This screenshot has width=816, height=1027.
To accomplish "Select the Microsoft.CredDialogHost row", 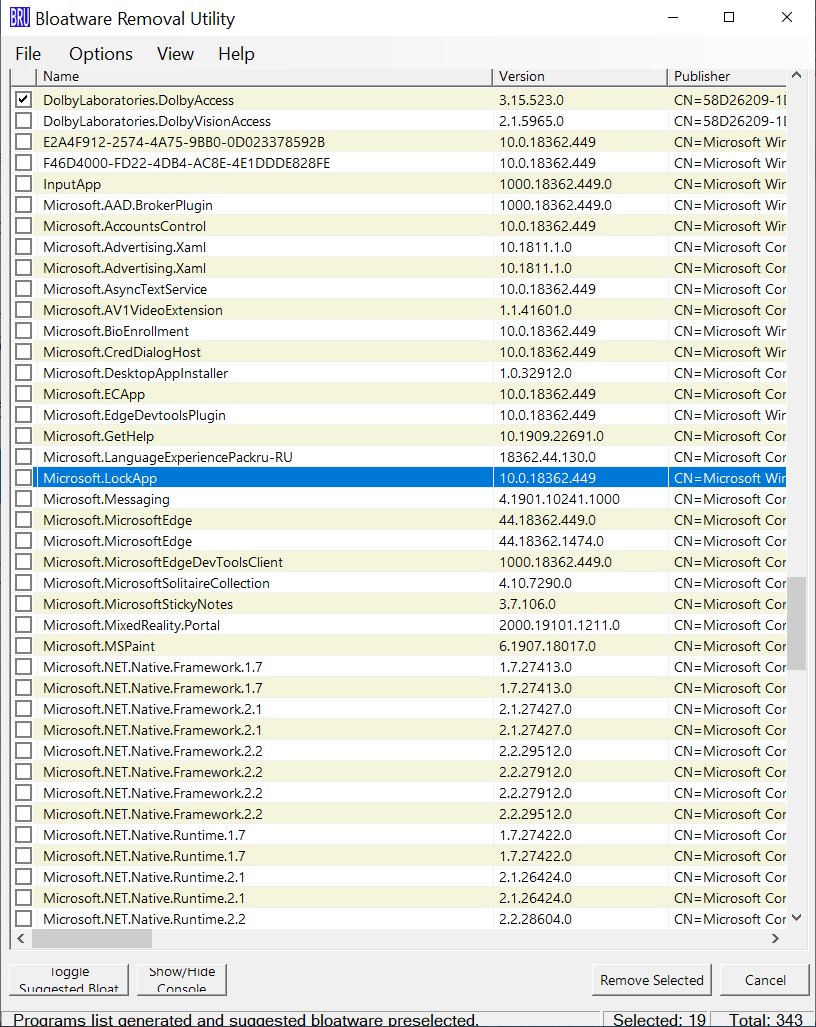I will [398, 352].
